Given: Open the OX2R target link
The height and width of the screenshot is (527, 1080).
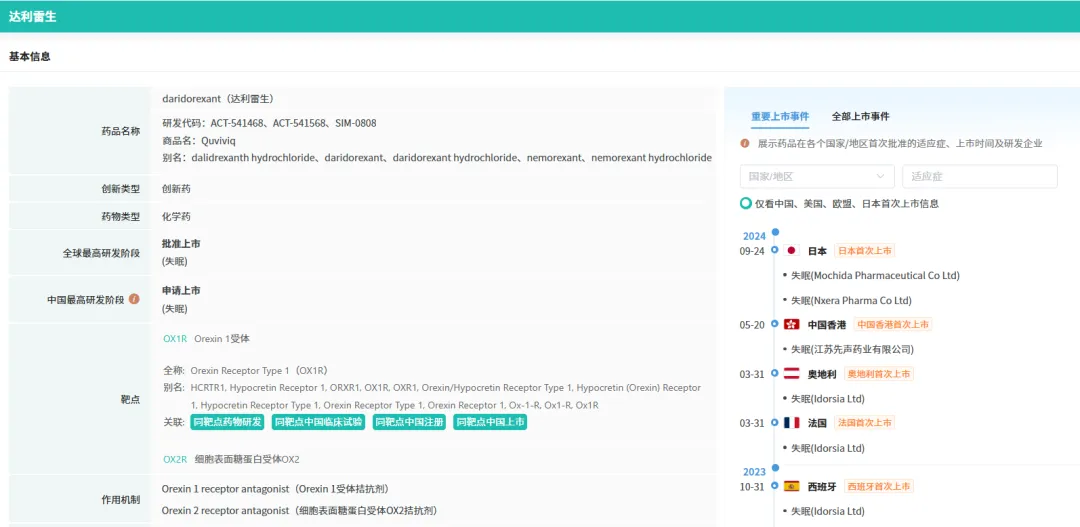Looking at the screenshot, I should (175, 459).
